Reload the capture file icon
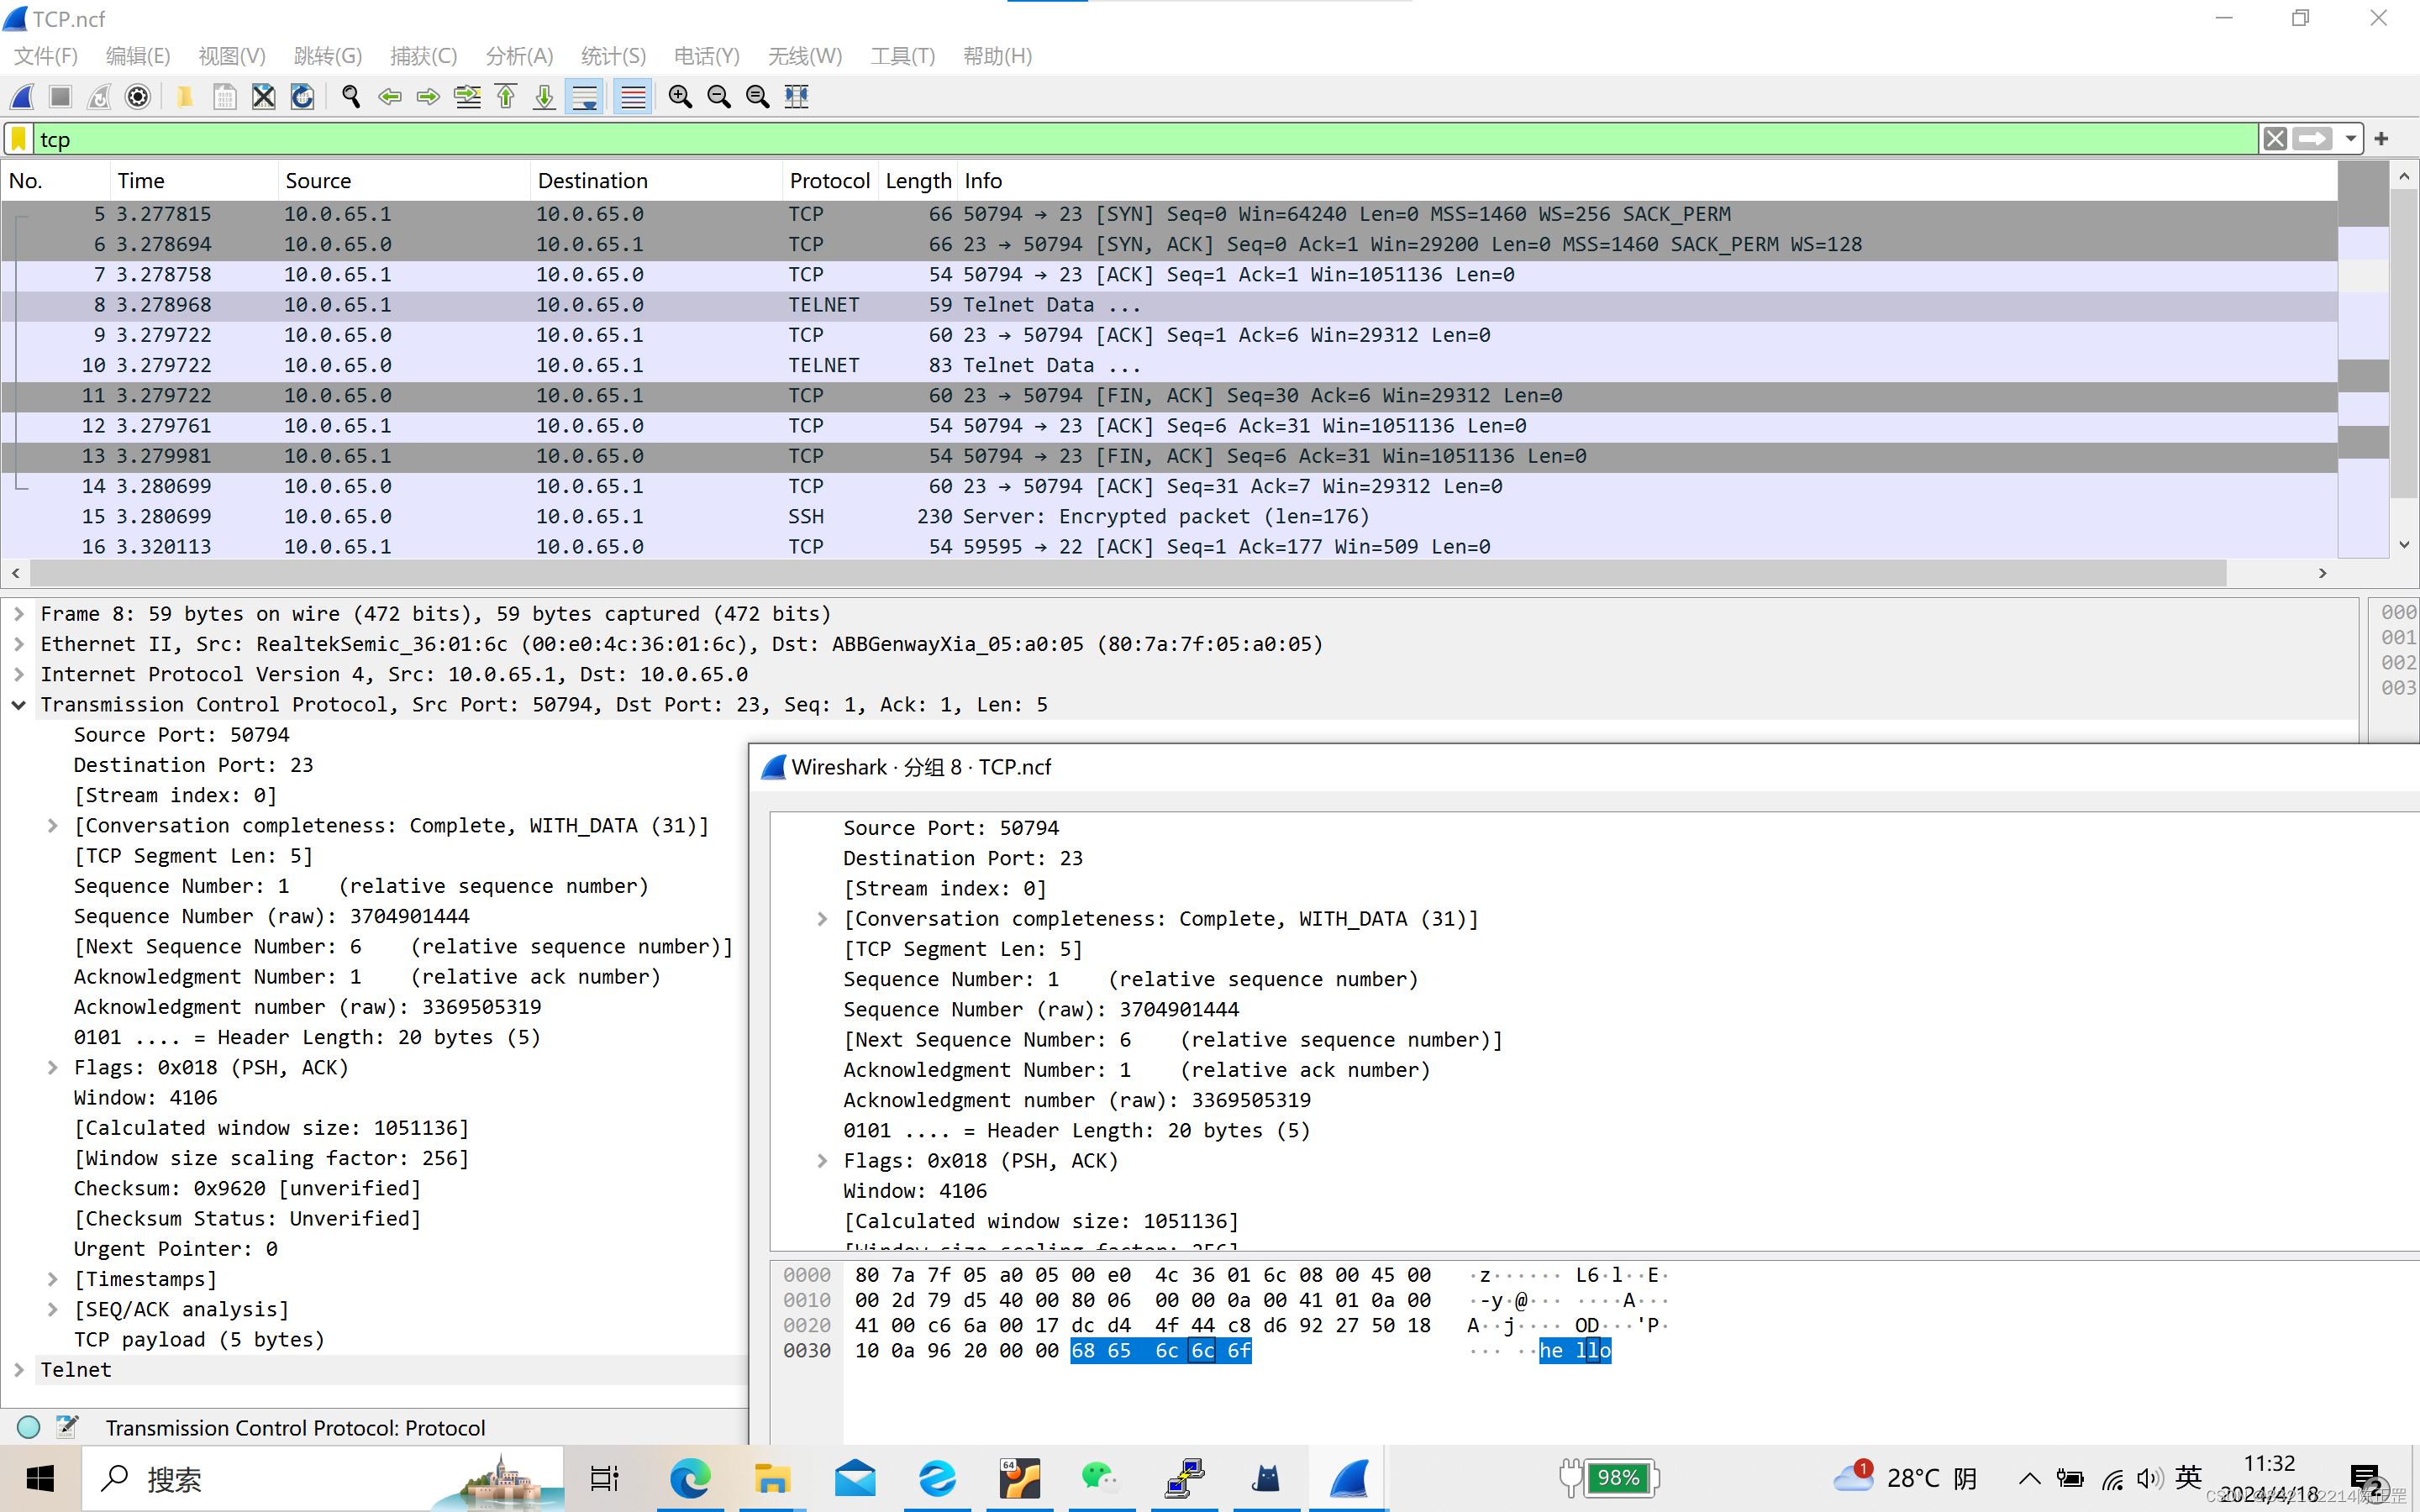Viewport: 2420px width, 1512px height. (x=302, y=97)
